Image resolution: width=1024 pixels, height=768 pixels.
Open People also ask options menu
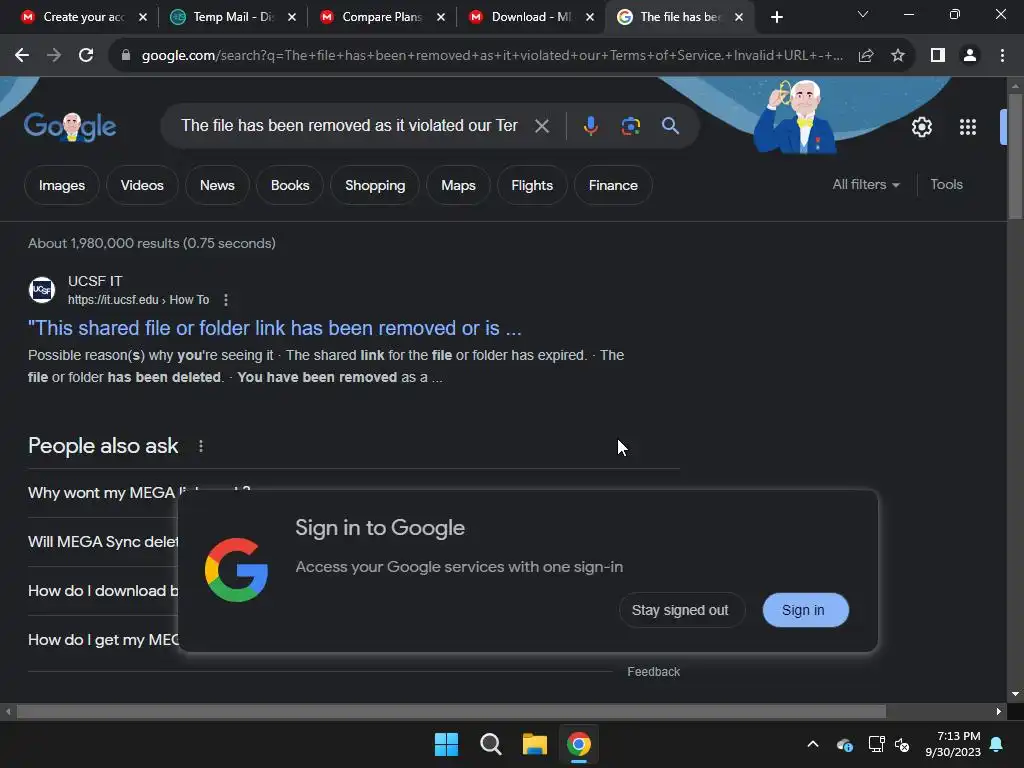[200, 446]
